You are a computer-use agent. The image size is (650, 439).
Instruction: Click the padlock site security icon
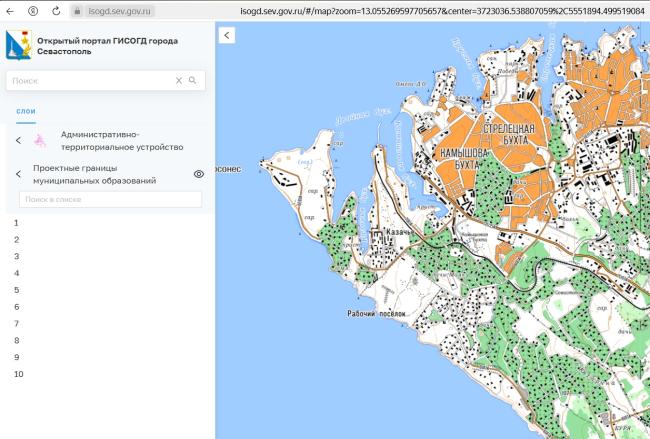click(78, 10)
